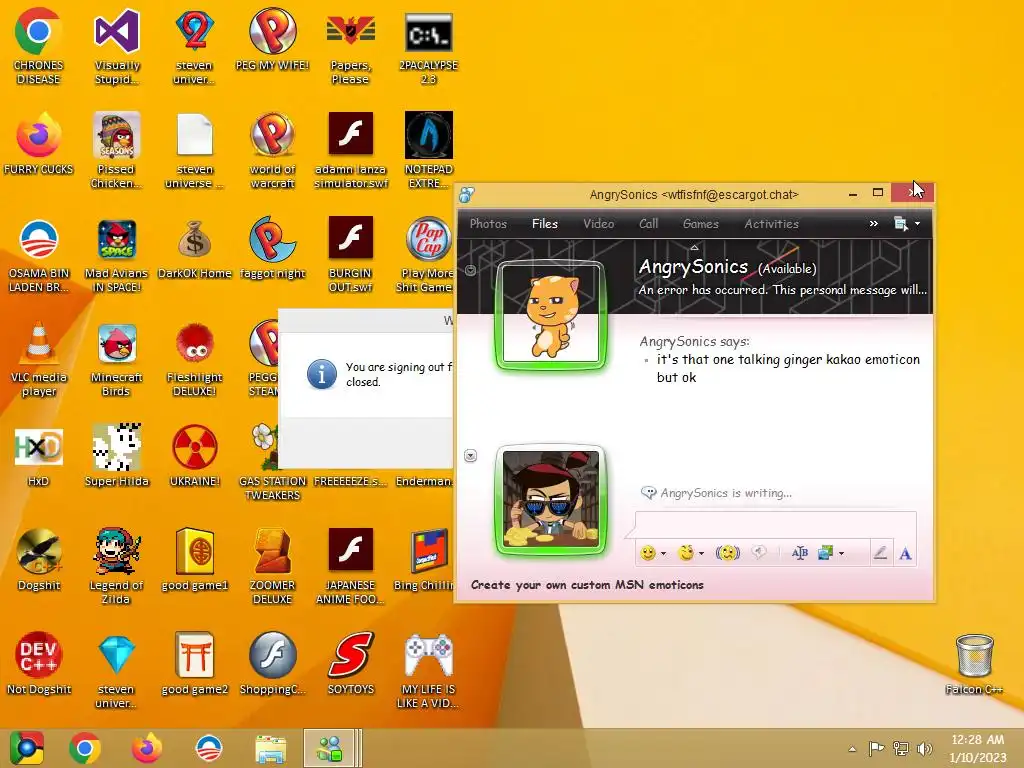Click the personal message error text
This screenshot has height=768, width=1024.
click(x=782, y=290)
